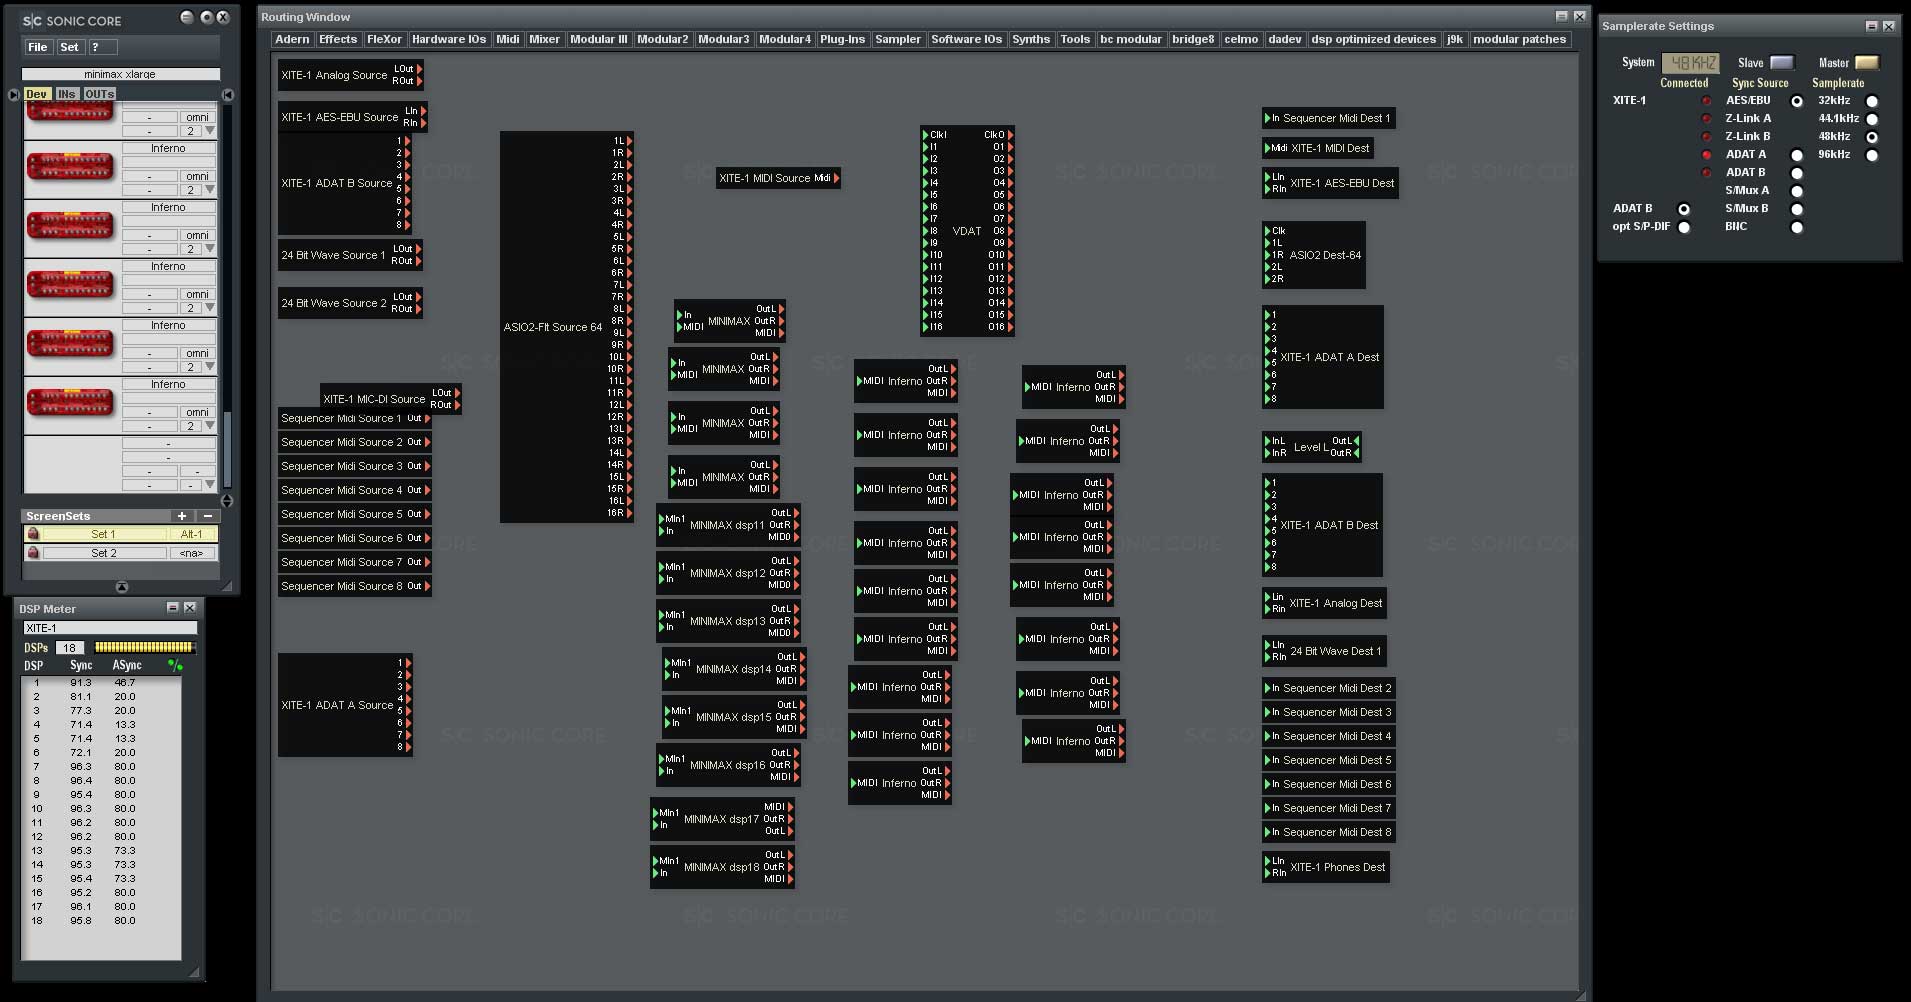The image size is (1911, 1002).
Task: Open the Effects tab in Routing Window
Action: [338, 39]
